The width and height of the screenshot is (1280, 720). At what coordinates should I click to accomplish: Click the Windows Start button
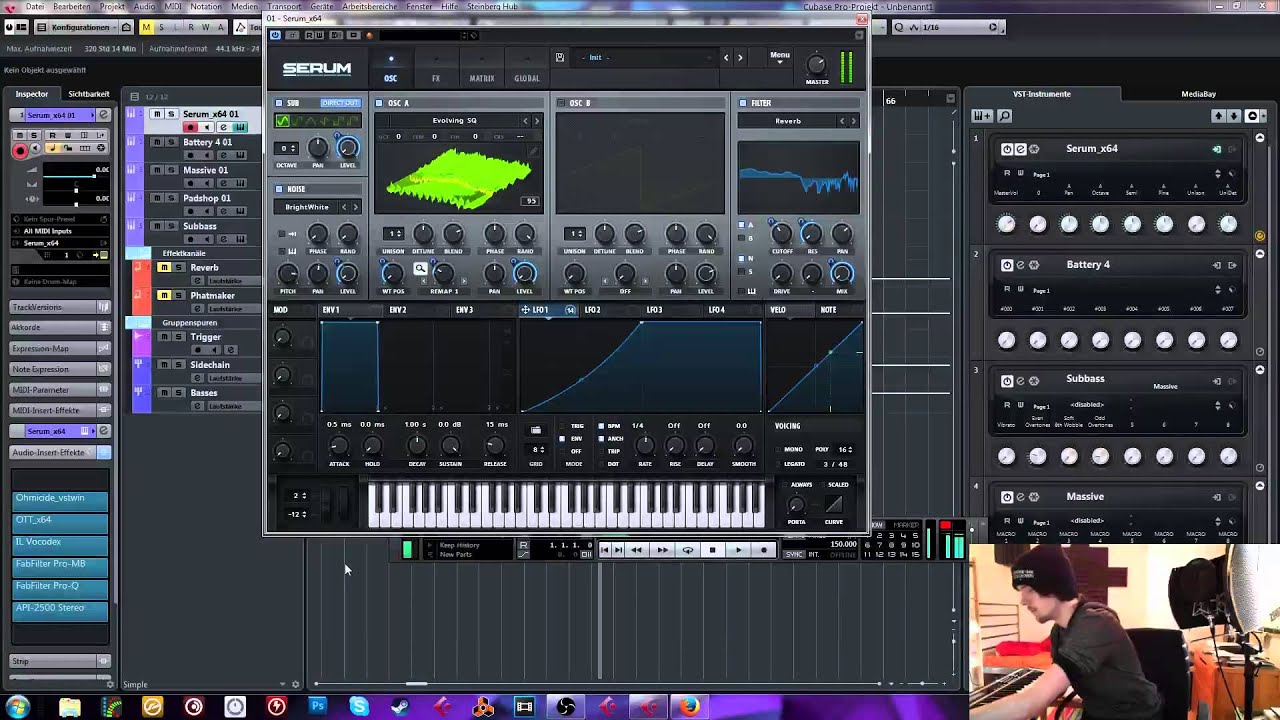(18, 707)
